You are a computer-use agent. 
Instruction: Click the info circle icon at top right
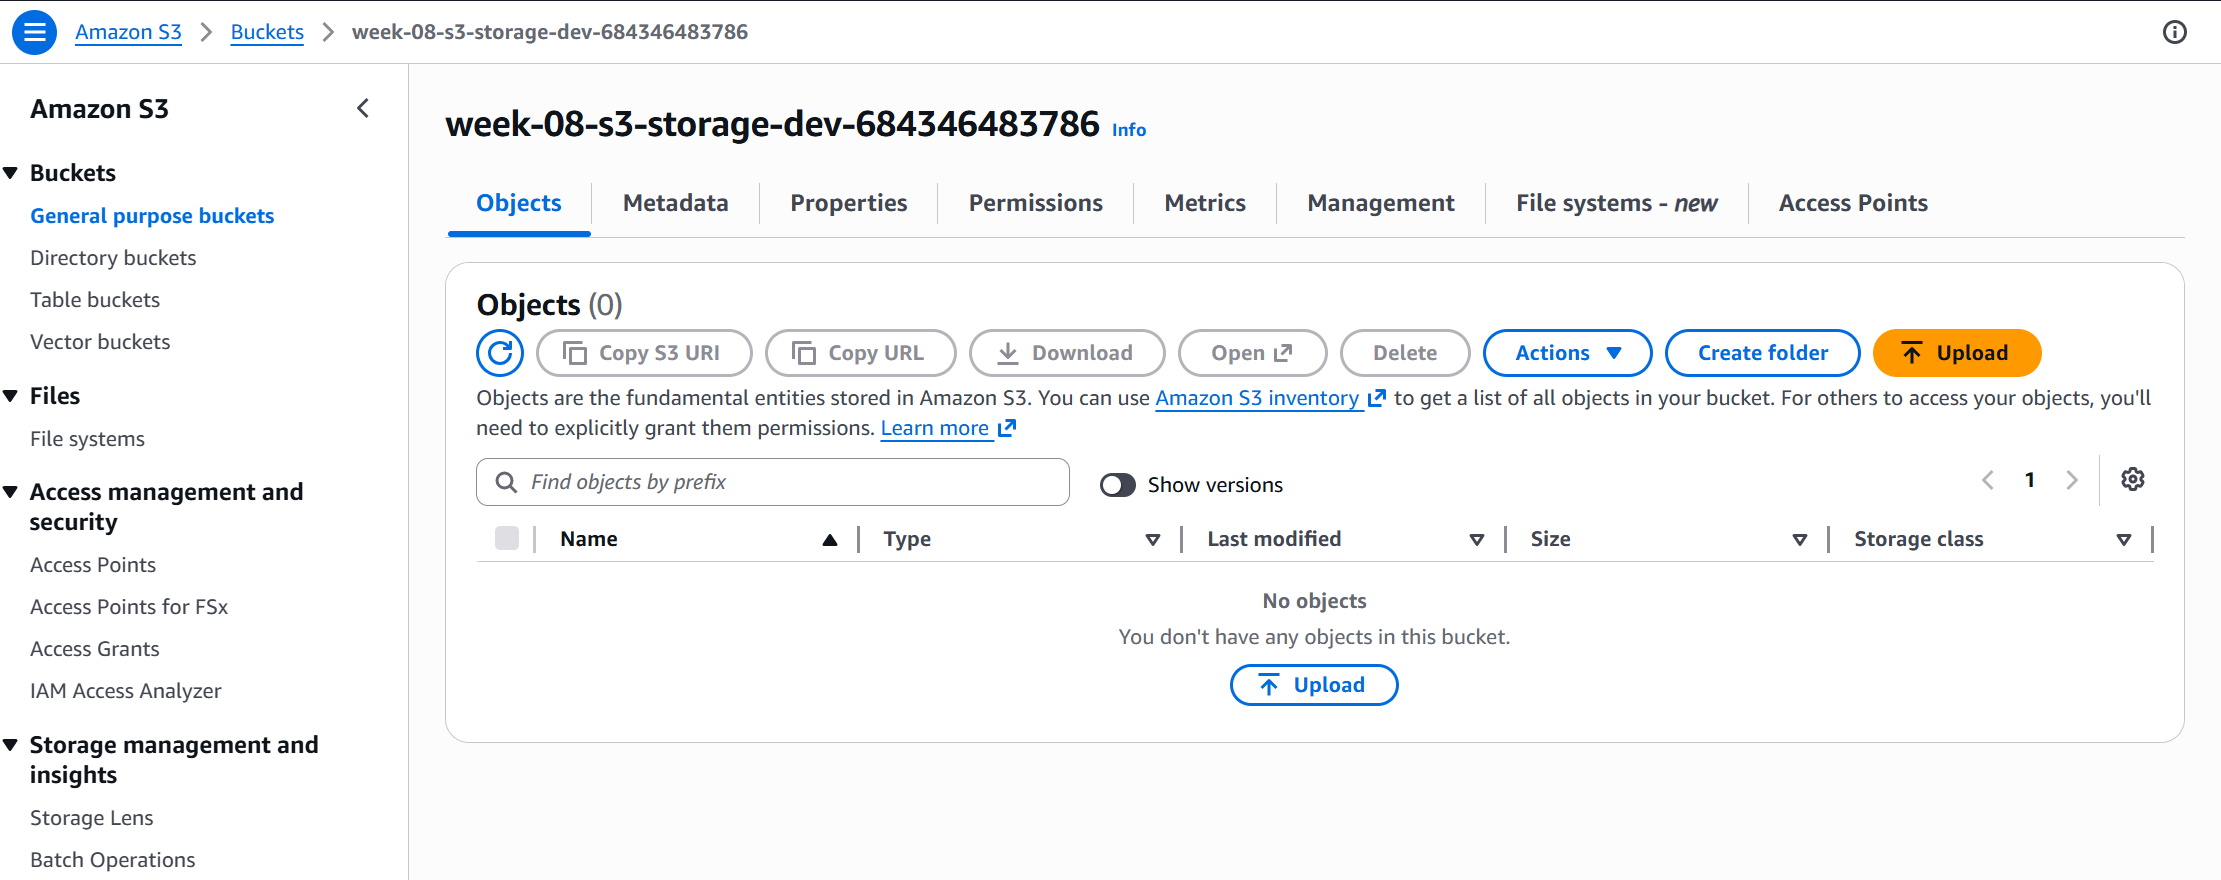pyautogui.click(x=2175, y=32)
